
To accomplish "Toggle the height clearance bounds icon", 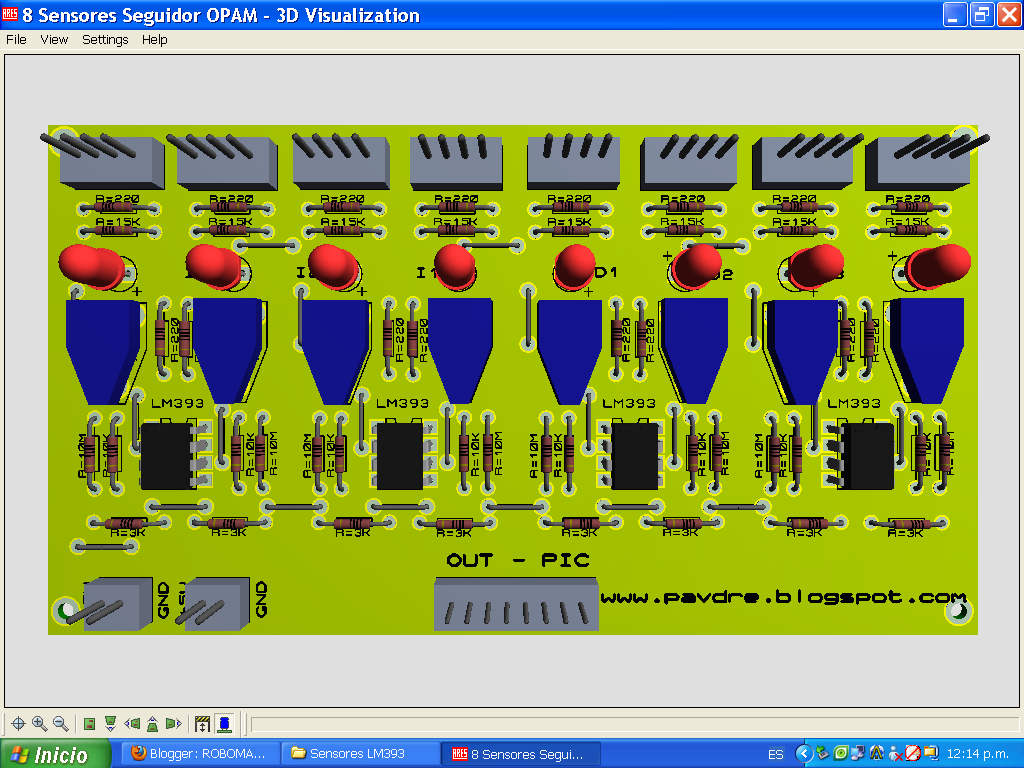I will tap(202, 724).
